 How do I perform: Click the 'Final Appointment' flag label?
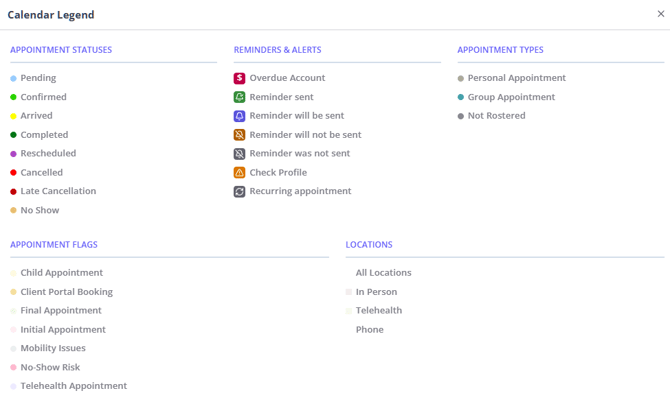[x=61, y=310]
